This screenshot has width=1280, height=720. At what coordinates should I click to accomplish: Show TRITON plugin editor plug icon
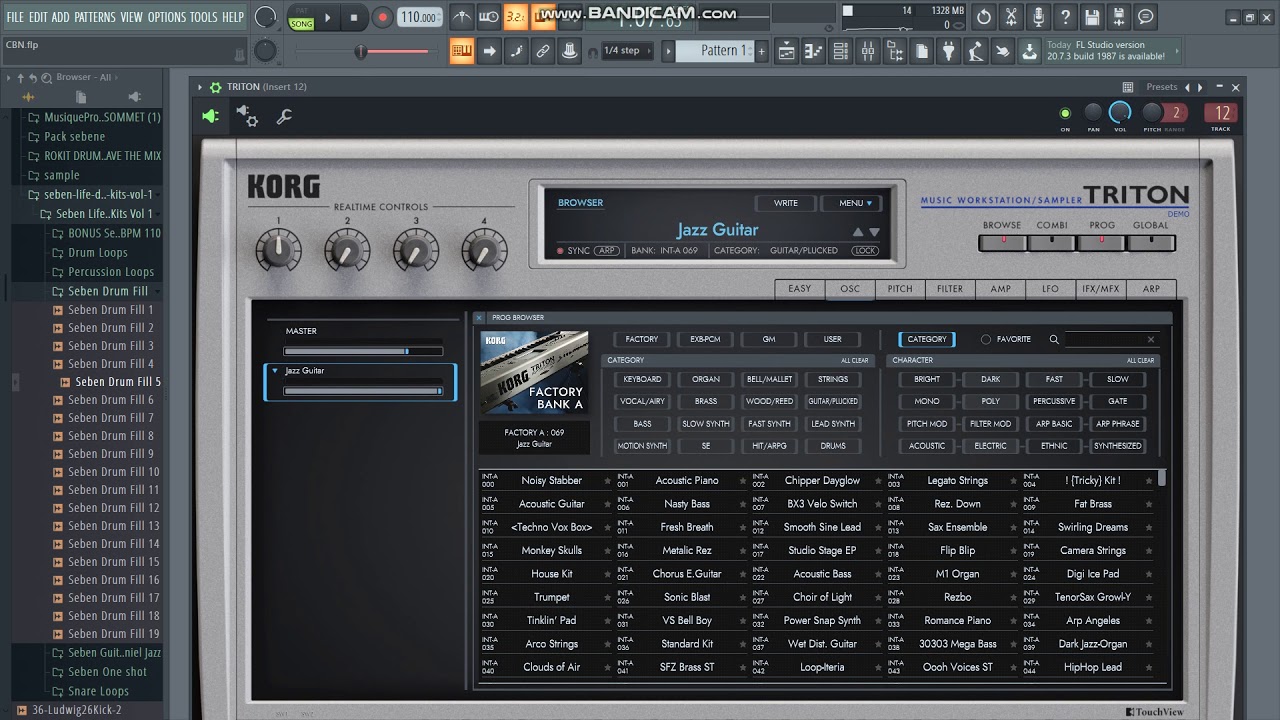pos(210,117)
